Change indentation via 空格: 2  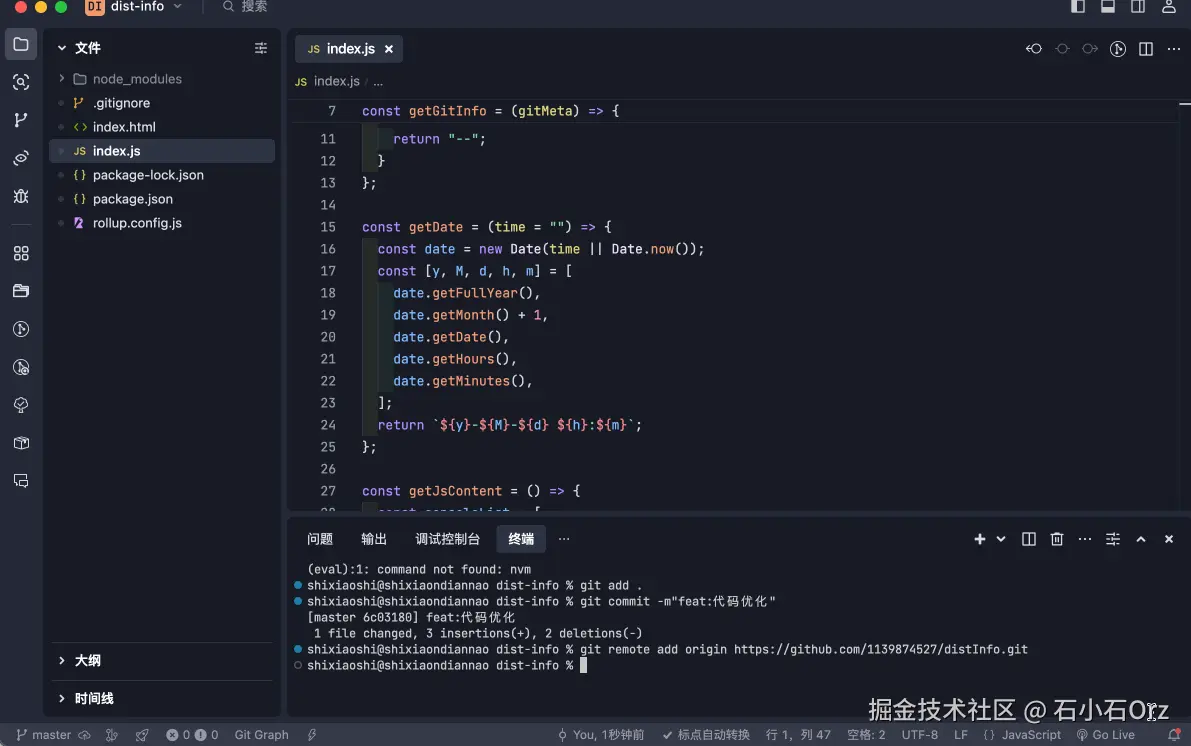(x=866, y=735)
